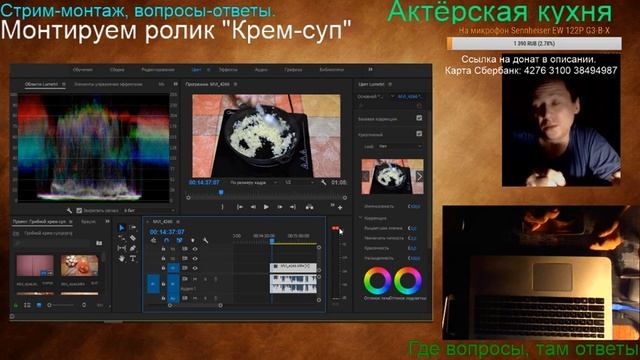
Task: Play the program monitor sequence
Action: 266,207
